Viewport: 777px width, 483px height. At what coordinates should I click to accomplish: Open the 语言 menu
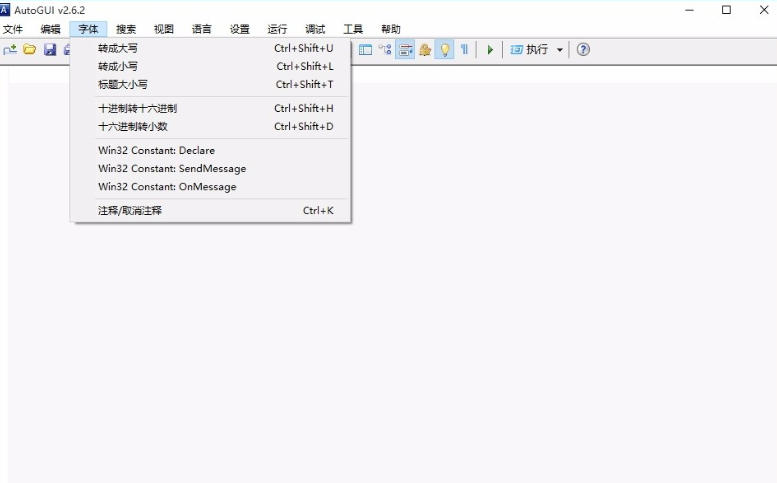click(x=202, y=29)
